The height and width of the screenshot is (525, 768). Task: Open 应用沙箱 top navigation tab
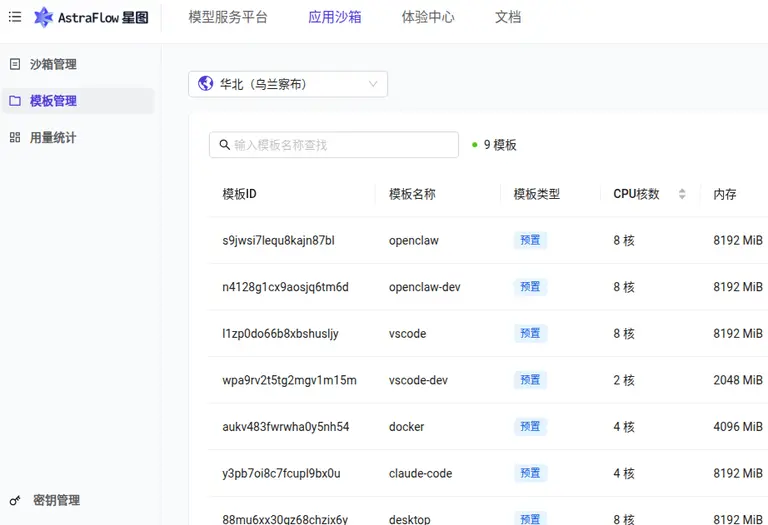335,17
